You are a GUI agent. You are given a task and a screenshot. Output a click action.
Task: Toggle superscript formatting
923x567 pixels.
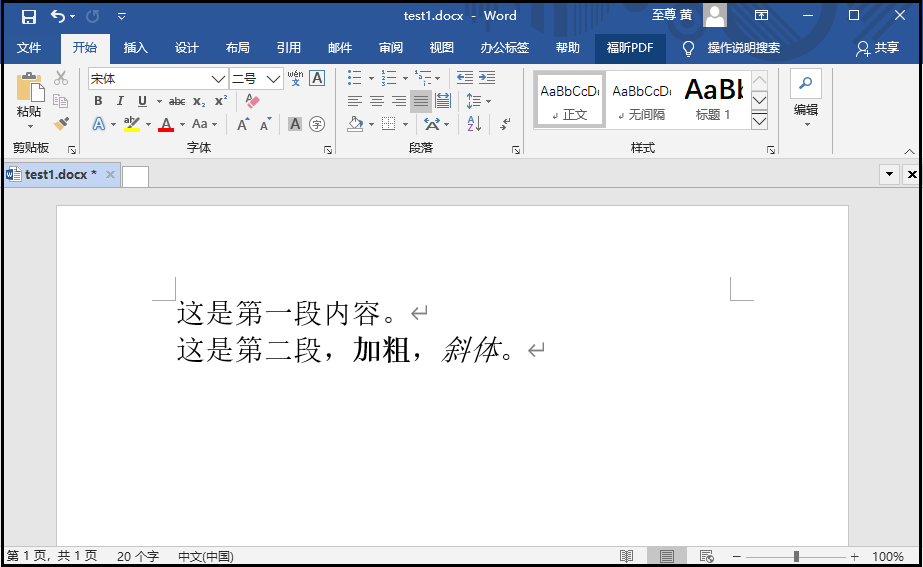pyautogui.click(x=221, y=101)
